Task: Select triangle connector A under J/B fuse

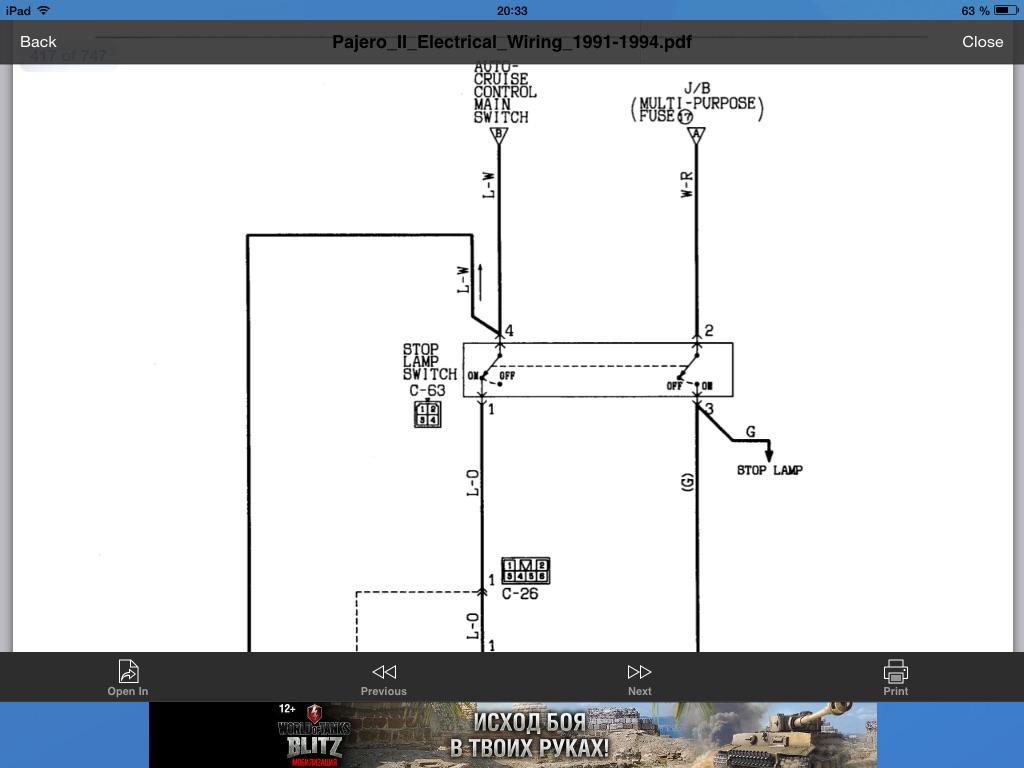Action: [x=697, y=135]
